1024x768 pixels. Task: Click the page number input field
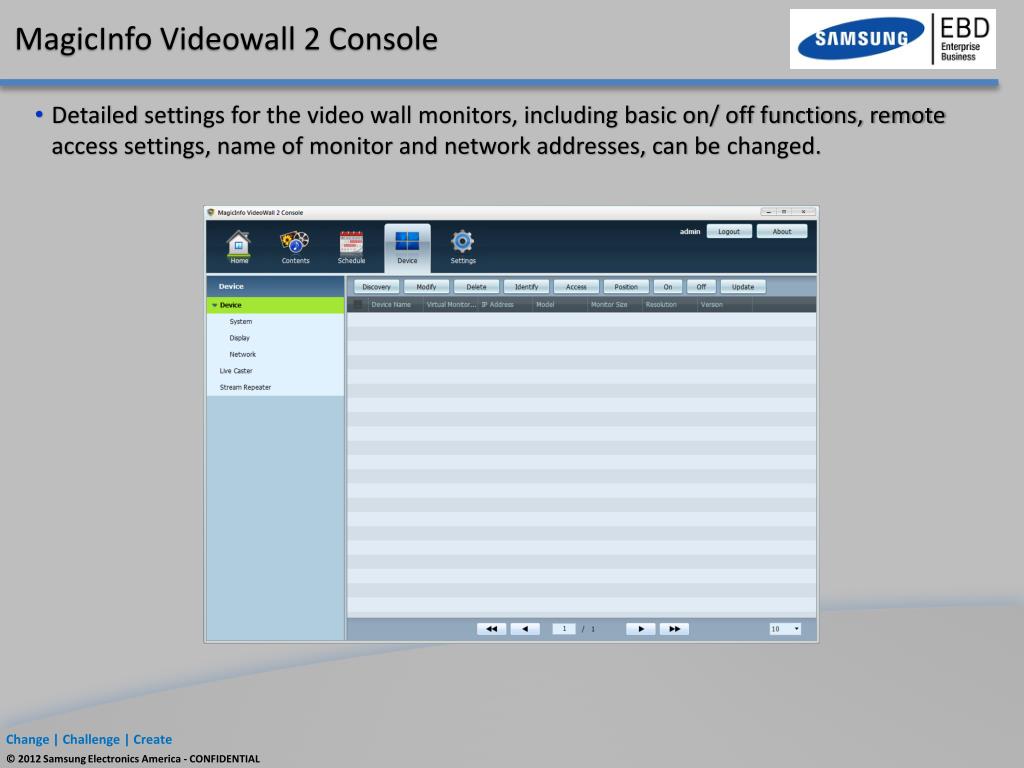[564, 629]
